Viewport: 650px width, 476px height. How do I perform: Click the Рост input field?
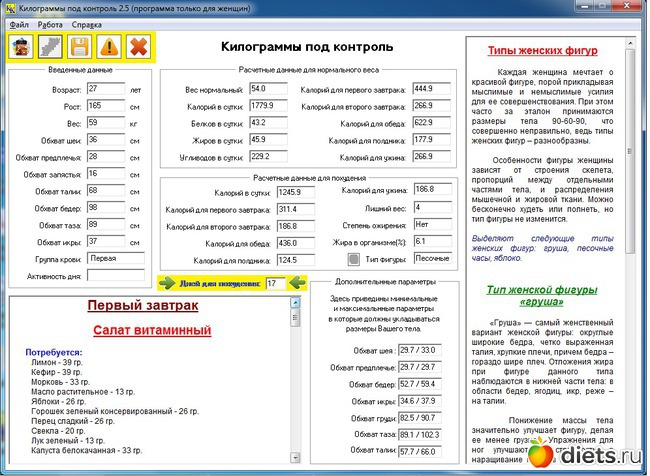click(104, 105)
